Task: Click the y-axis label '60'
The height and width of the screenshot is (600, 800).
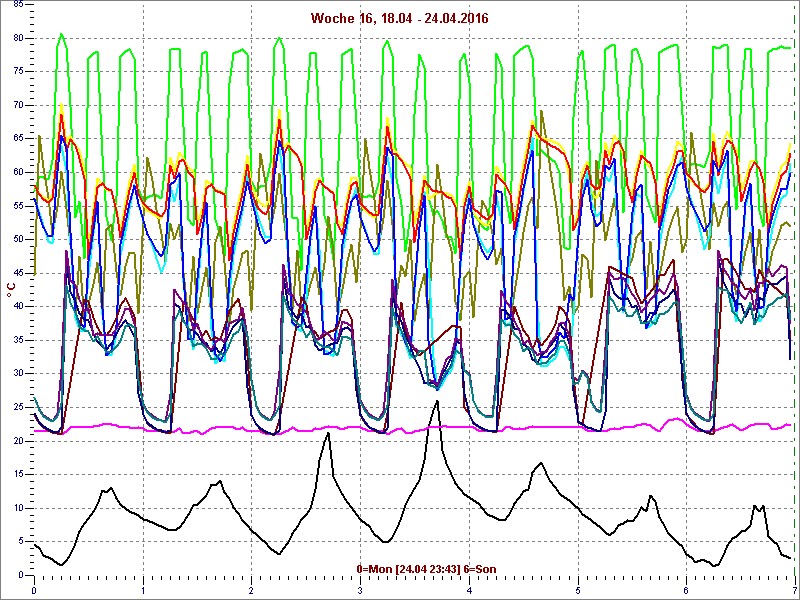Action: 18,172
